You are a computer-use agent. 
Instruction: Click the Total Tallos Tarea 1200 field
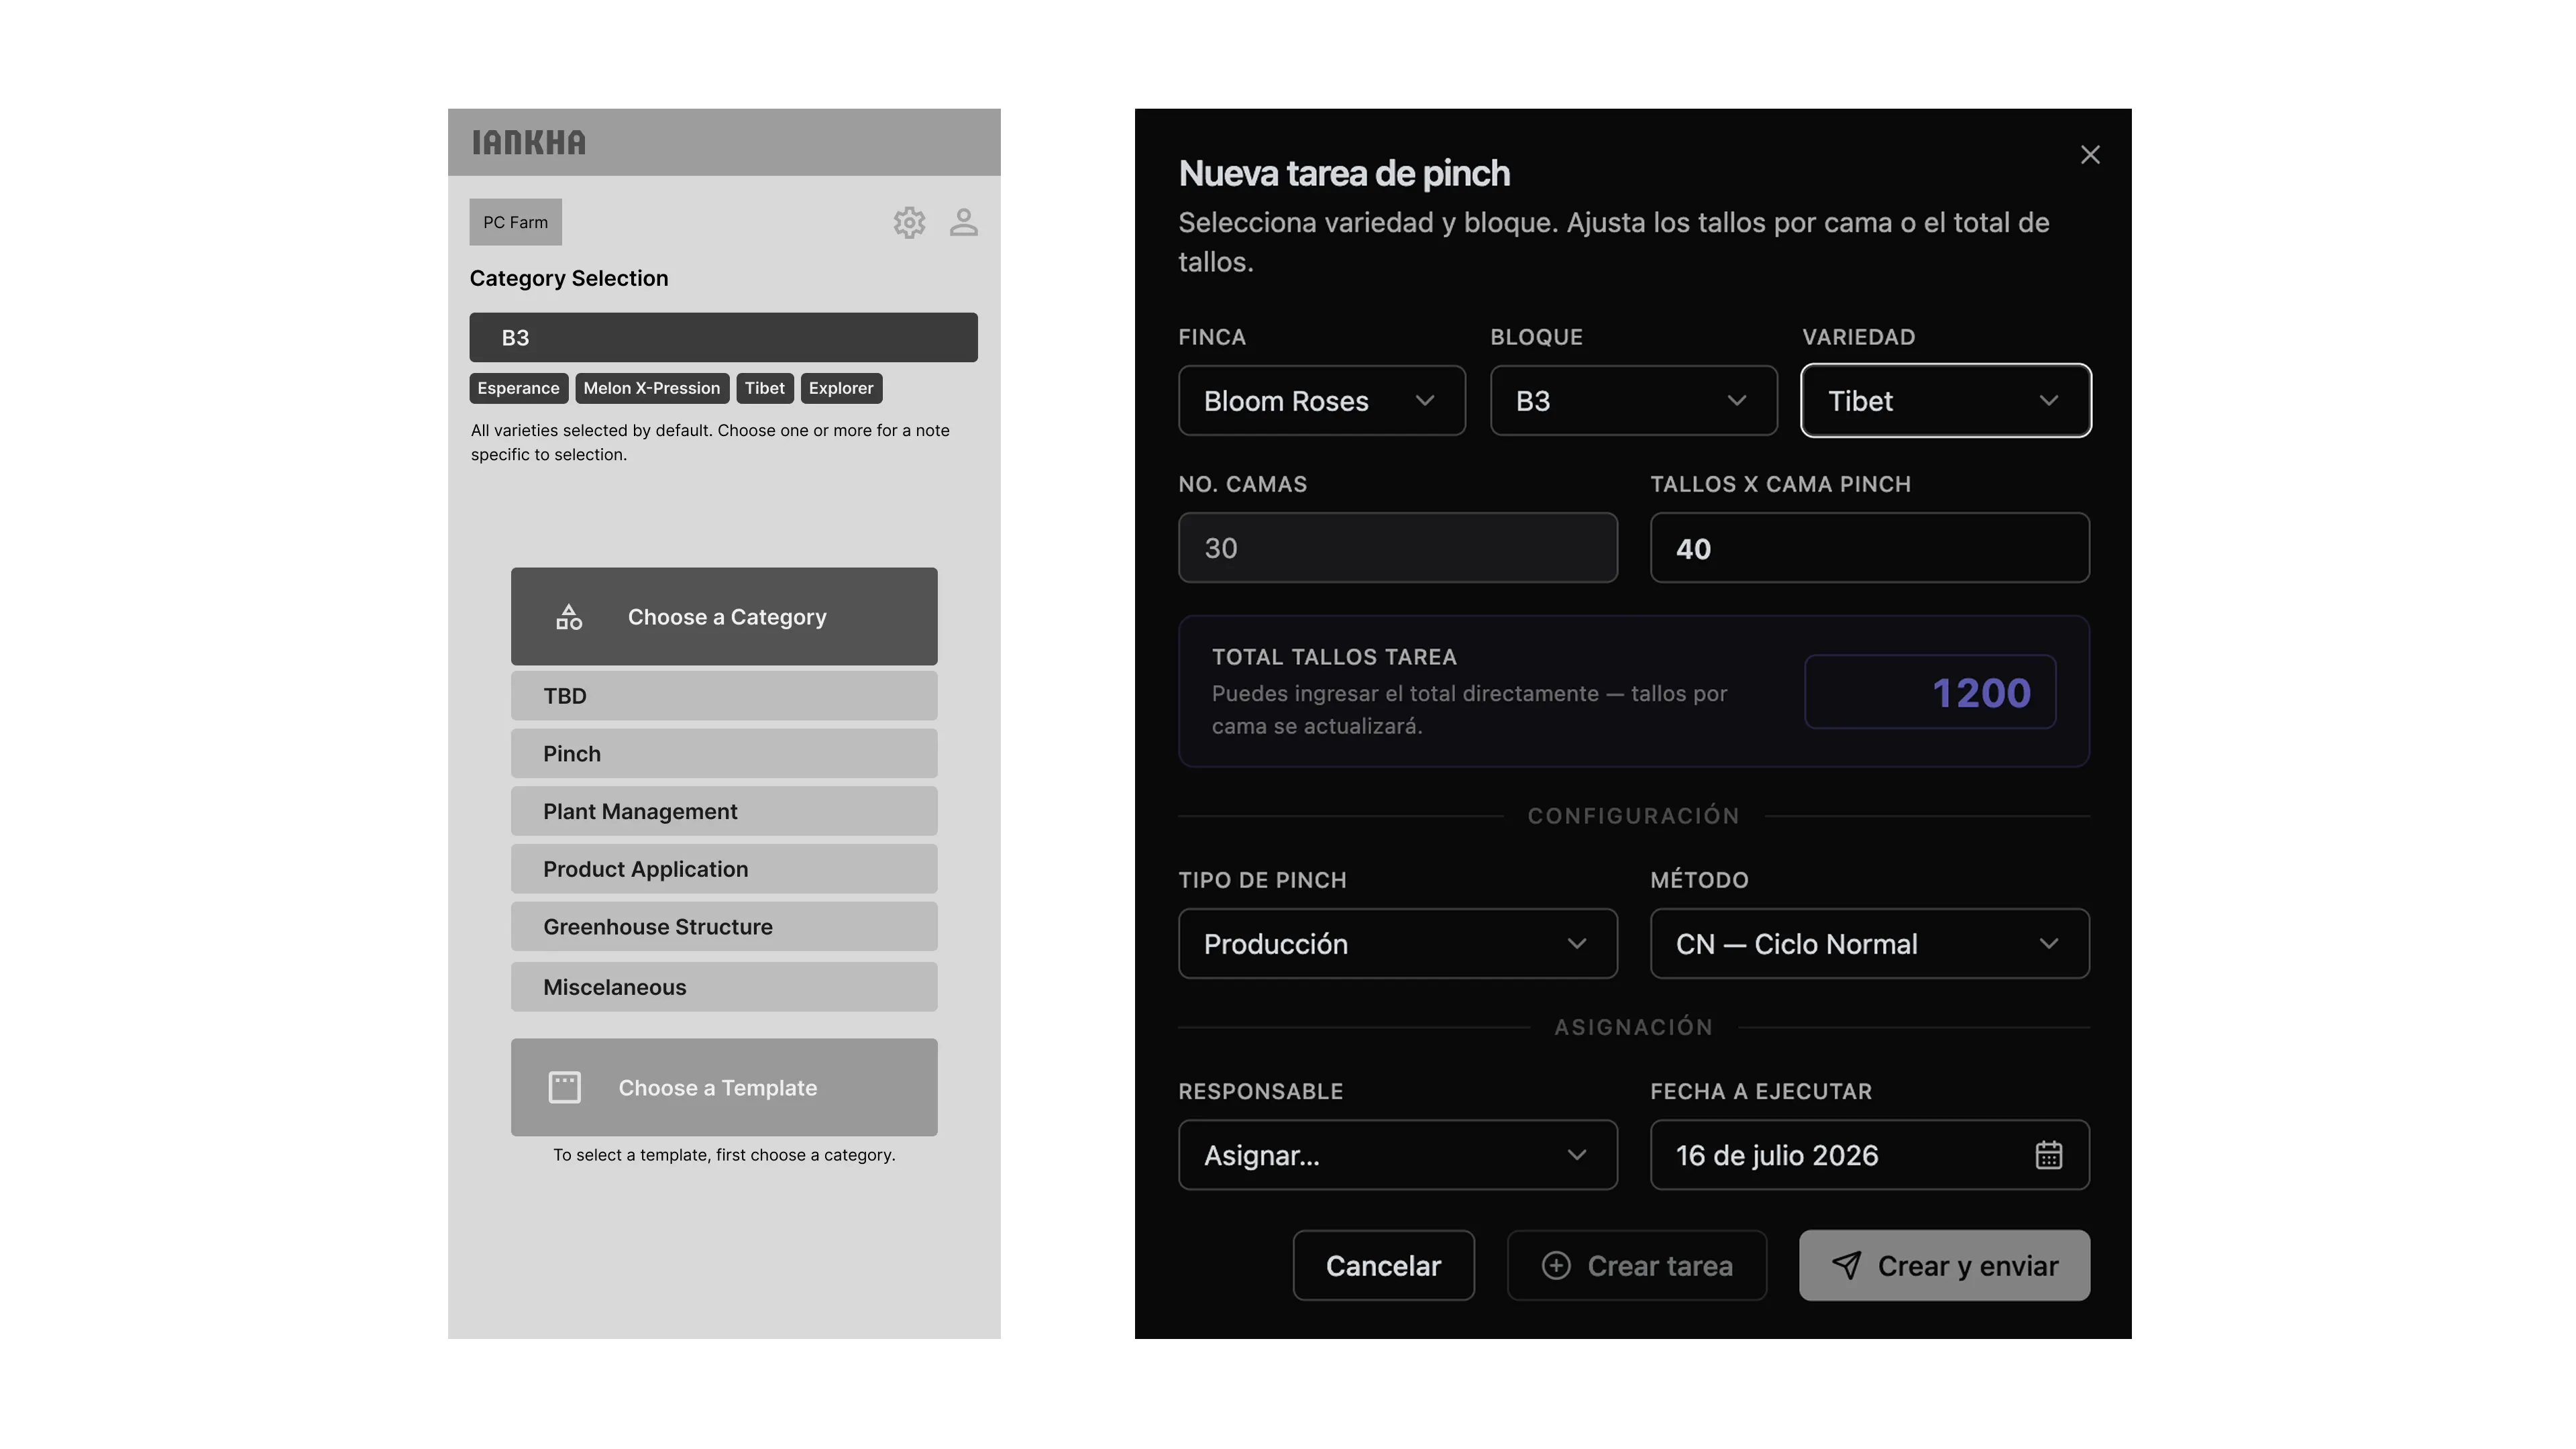(1930, 692)
